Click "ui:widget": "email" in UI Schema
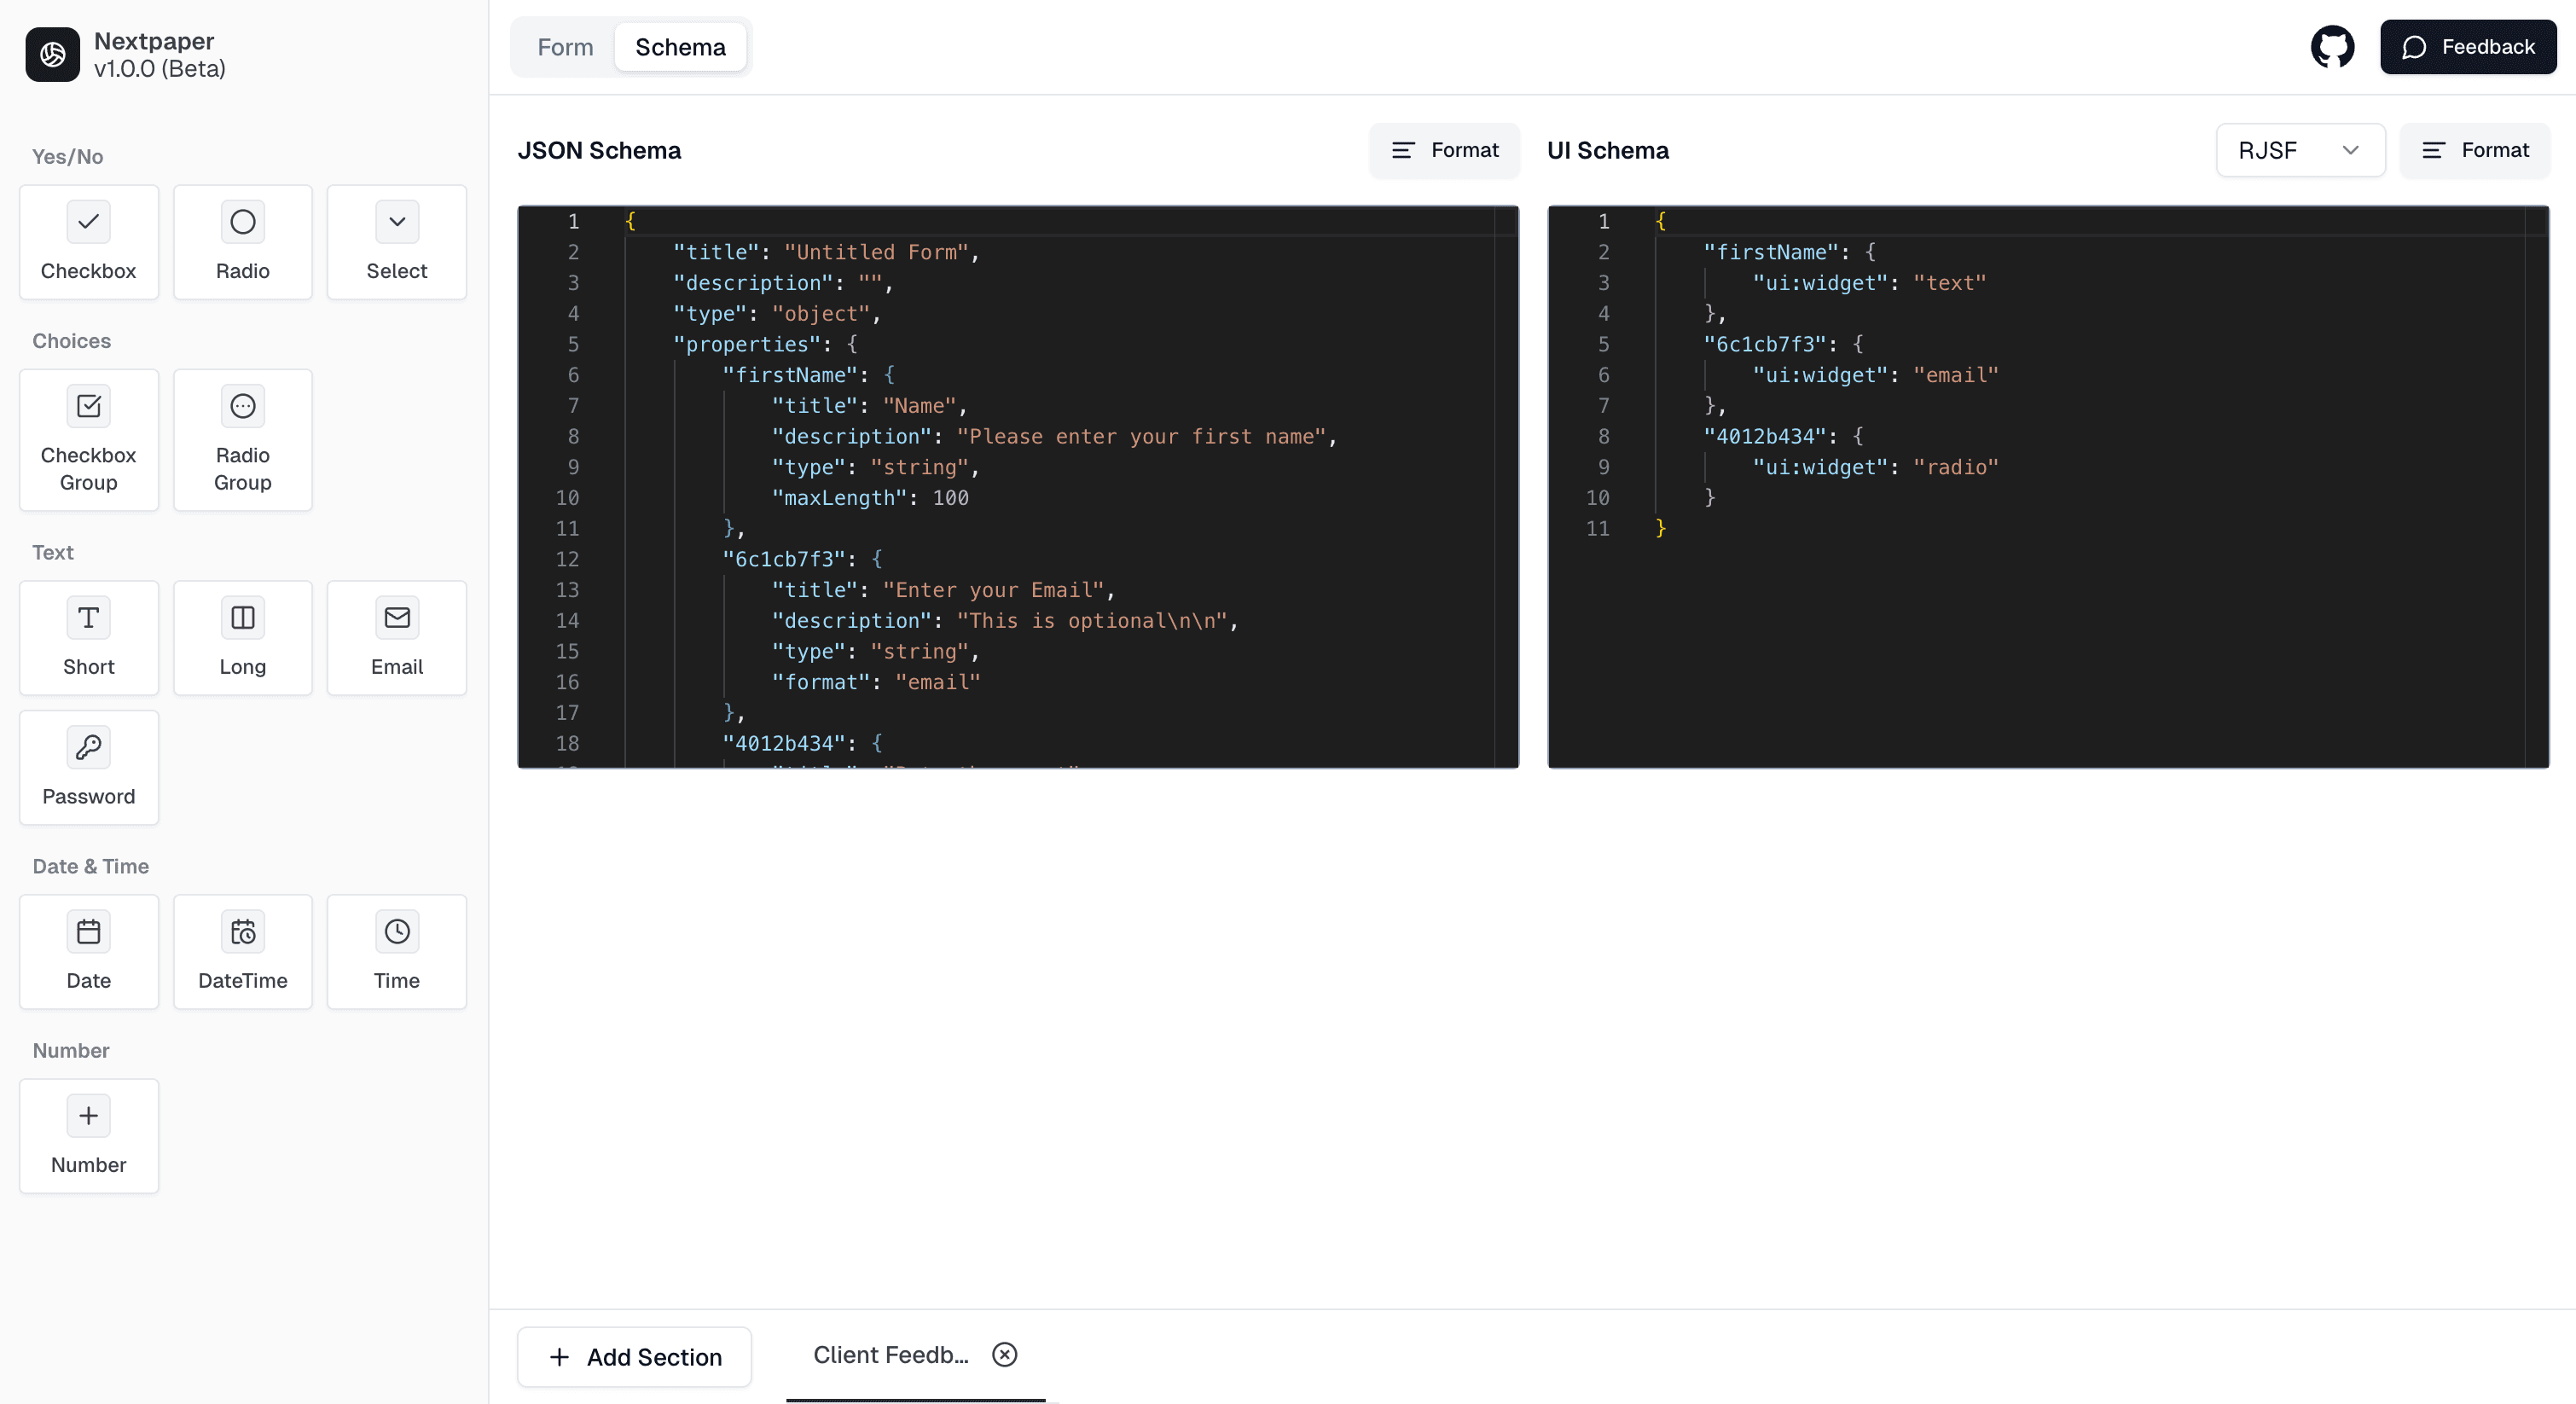 [1875, 375]
